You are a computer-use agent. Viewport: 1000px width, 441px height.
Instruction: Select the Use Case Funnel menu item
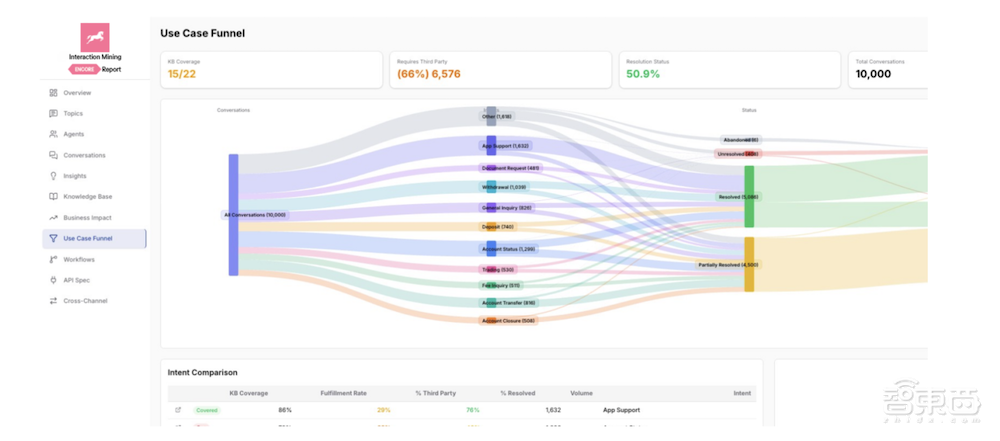pyautogui.click(x=94, y=239)
